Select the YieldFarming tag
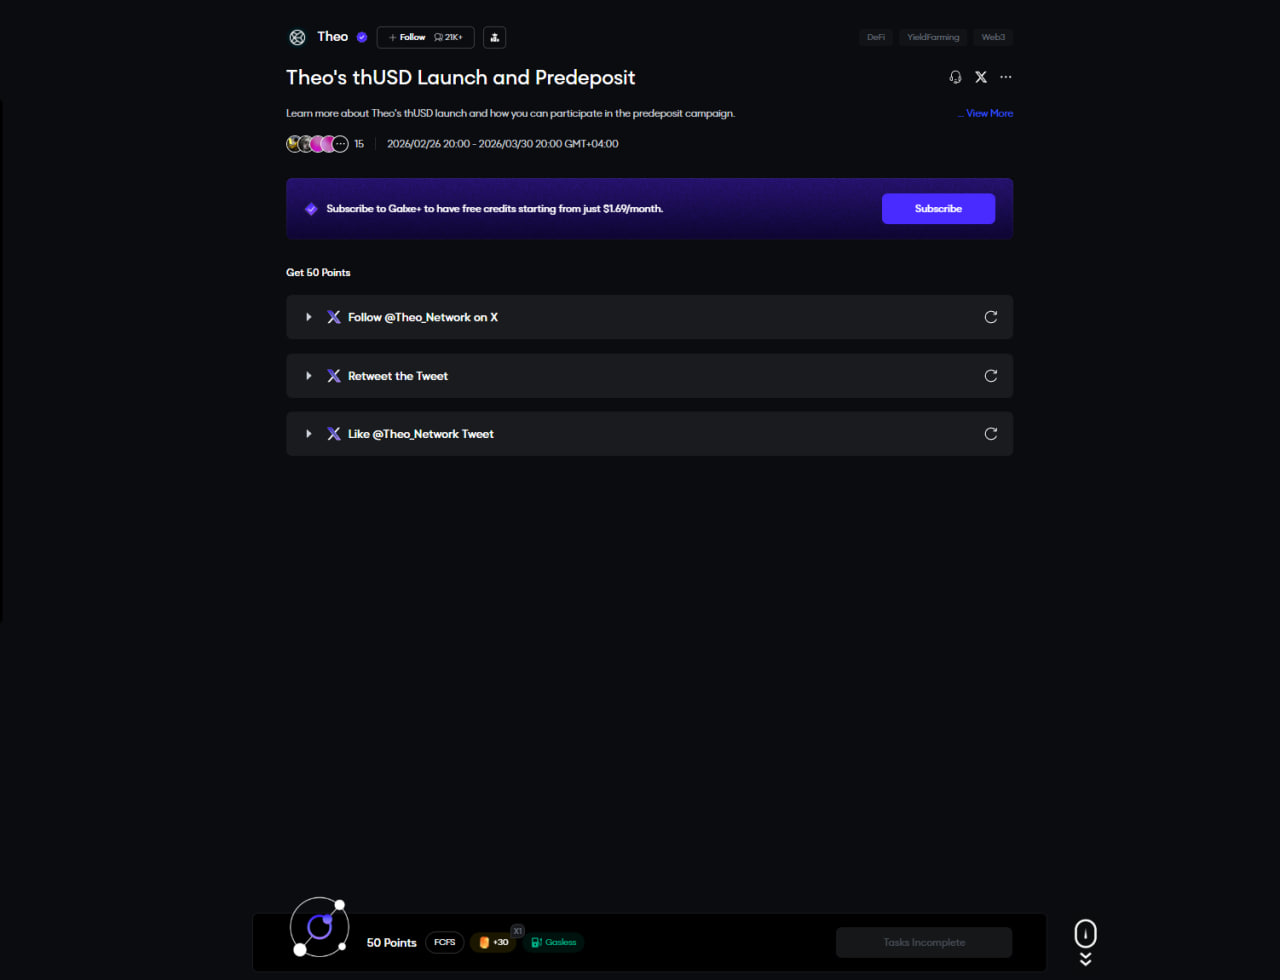This screenshot has width=1280, height=980. point(933,37)
